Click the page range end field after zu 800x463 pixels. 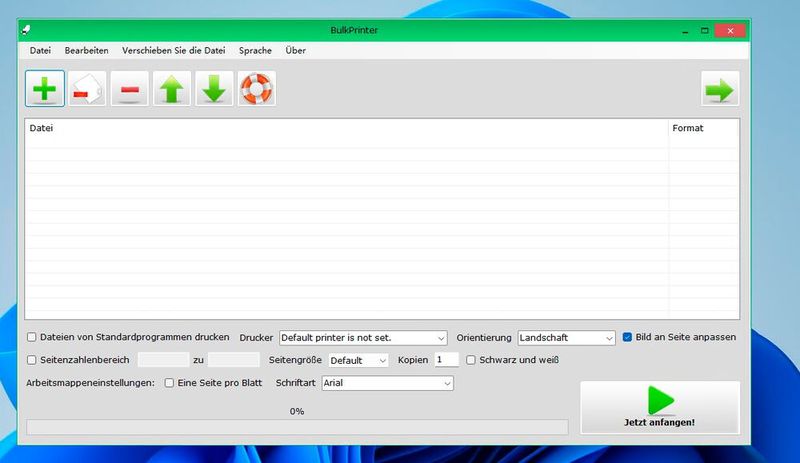click(234, 360)
